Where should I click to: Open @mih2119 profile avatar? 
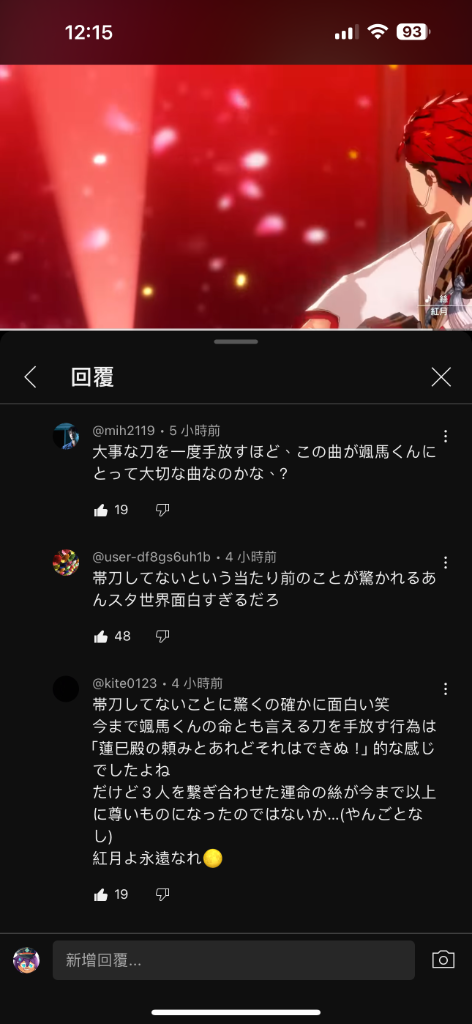(66, 436)
